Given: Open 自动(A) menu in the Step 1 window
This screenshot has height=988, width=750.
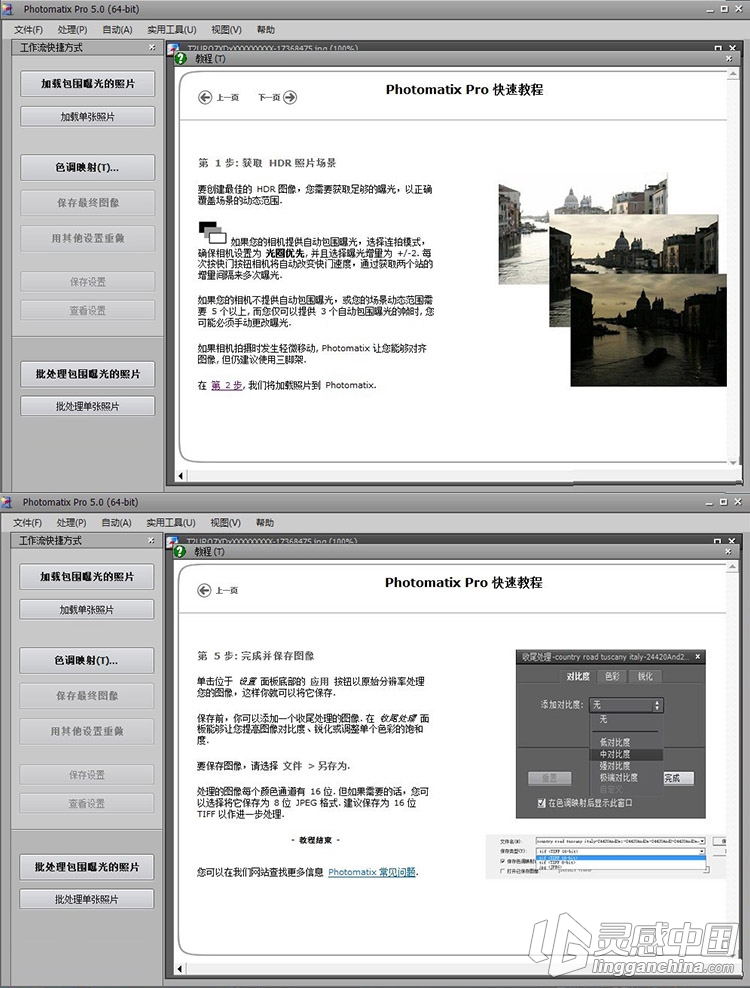Looking at the screenshot, I should (117, 30).
